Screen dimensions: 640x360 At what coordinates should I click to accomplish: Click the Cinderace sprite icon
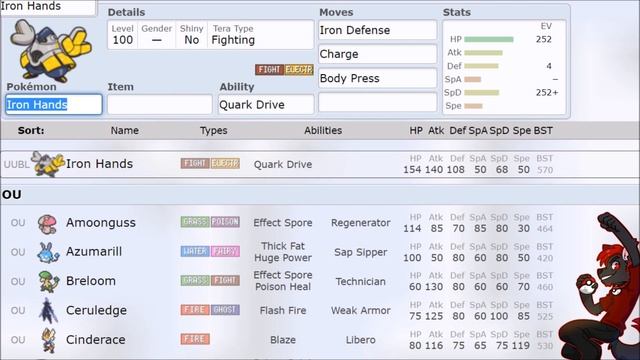(49, 340)
